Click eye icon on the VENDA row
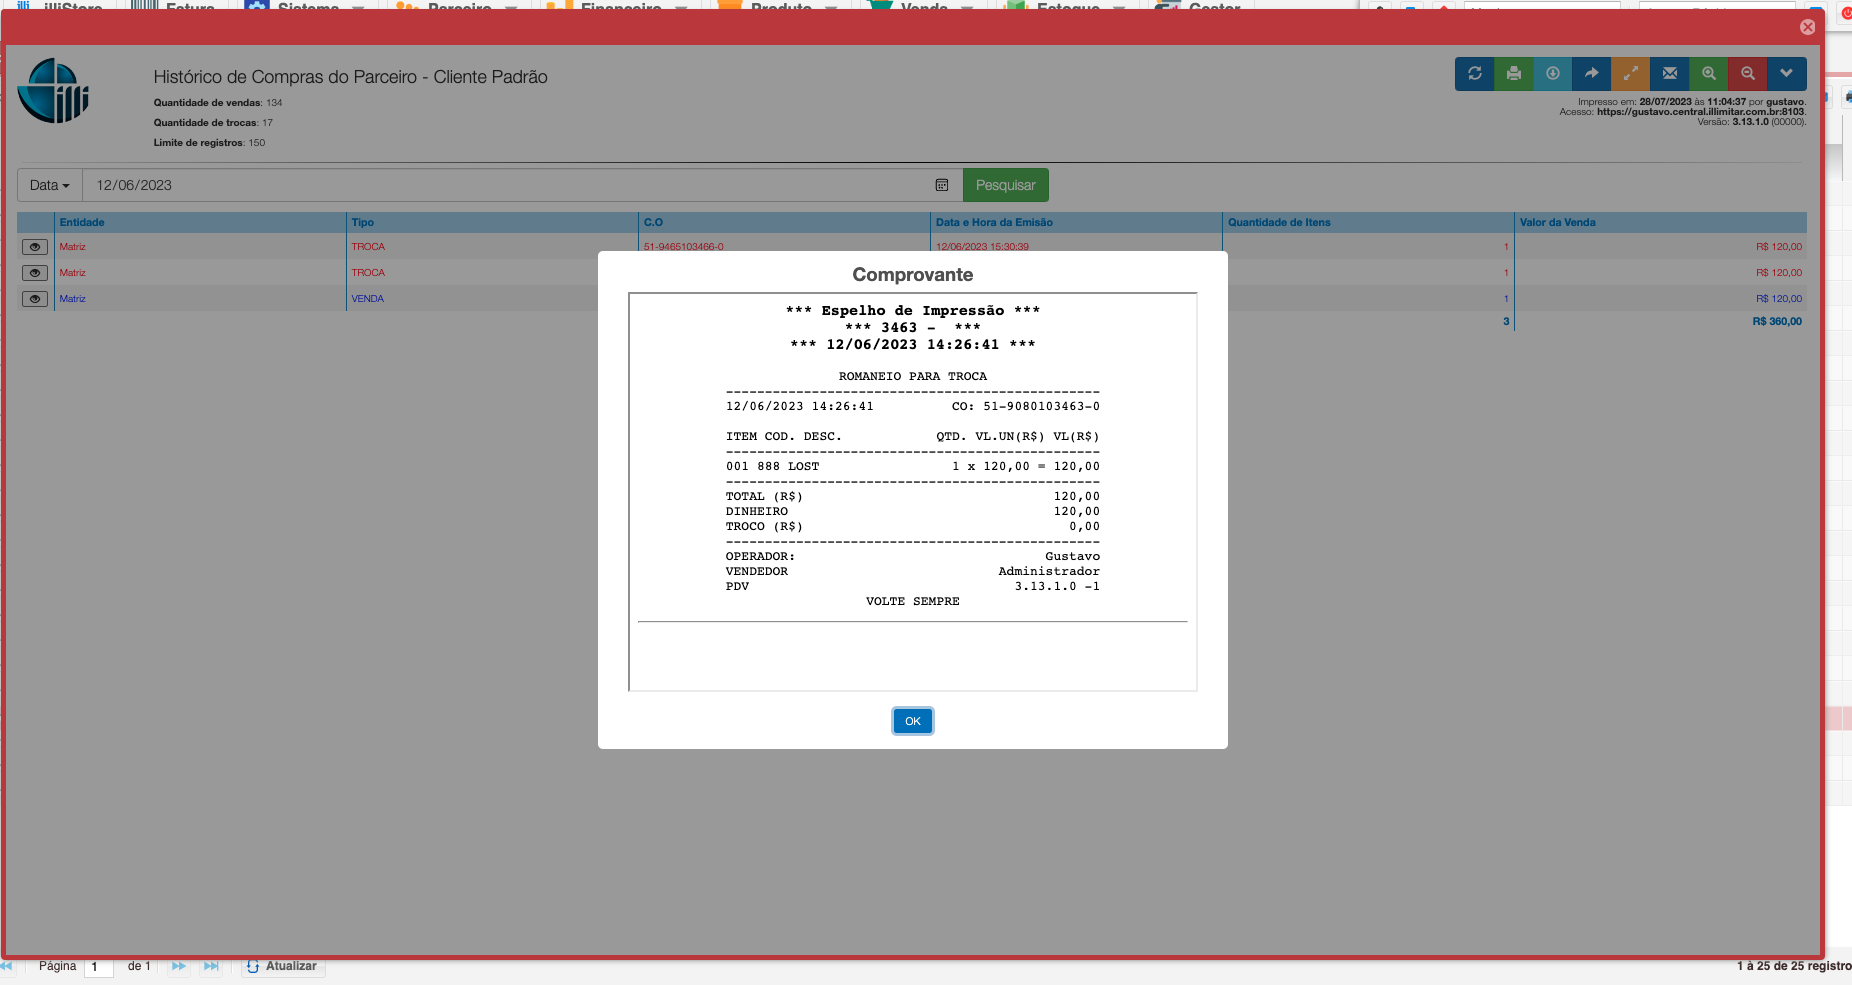The width and height of the screenshot is (1852, 985). [x=35, y=299]
